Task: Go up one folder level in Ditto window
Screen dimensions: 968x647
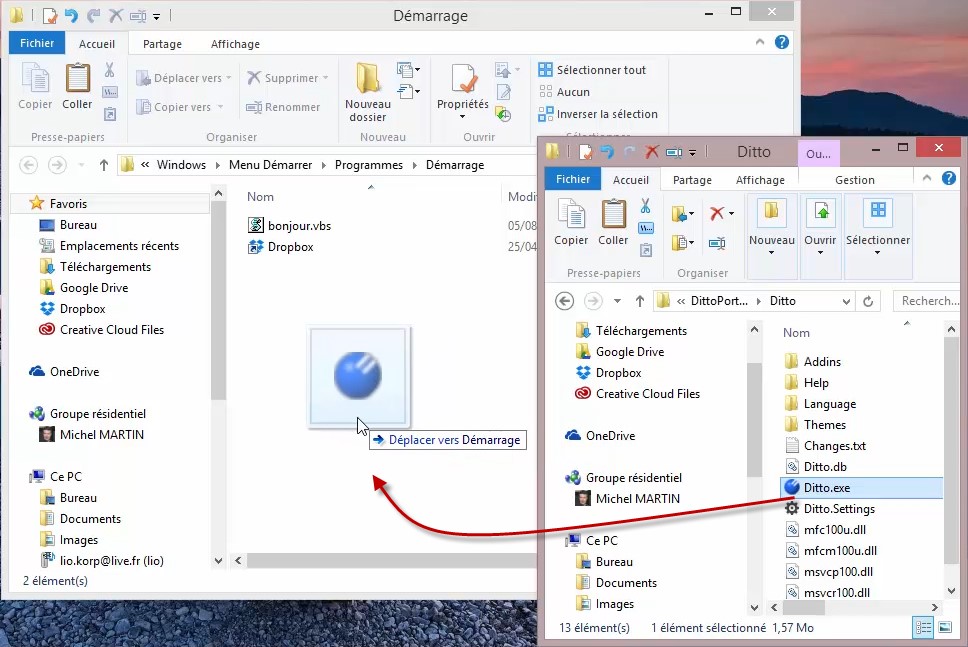Action: pos(639,301)
